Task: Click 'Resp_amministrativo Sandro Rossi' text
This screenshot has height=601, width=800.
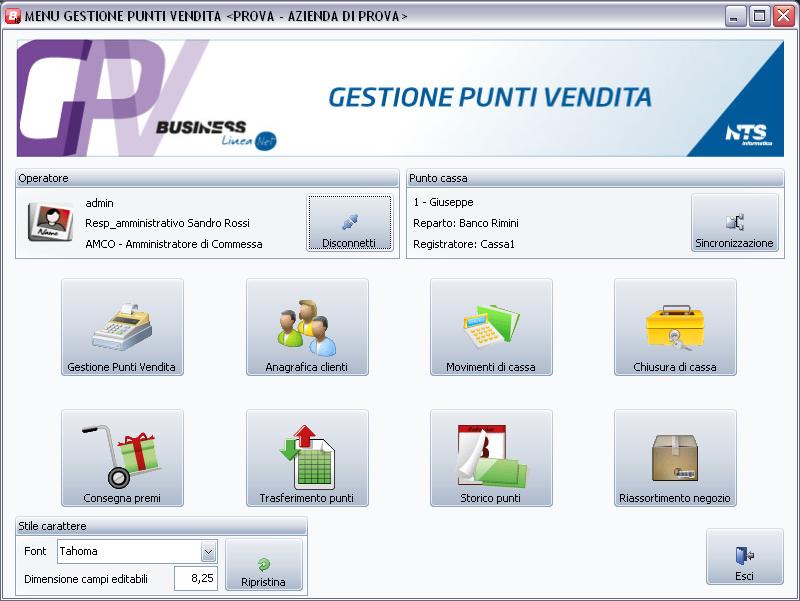Action: [x=167, y=223]
